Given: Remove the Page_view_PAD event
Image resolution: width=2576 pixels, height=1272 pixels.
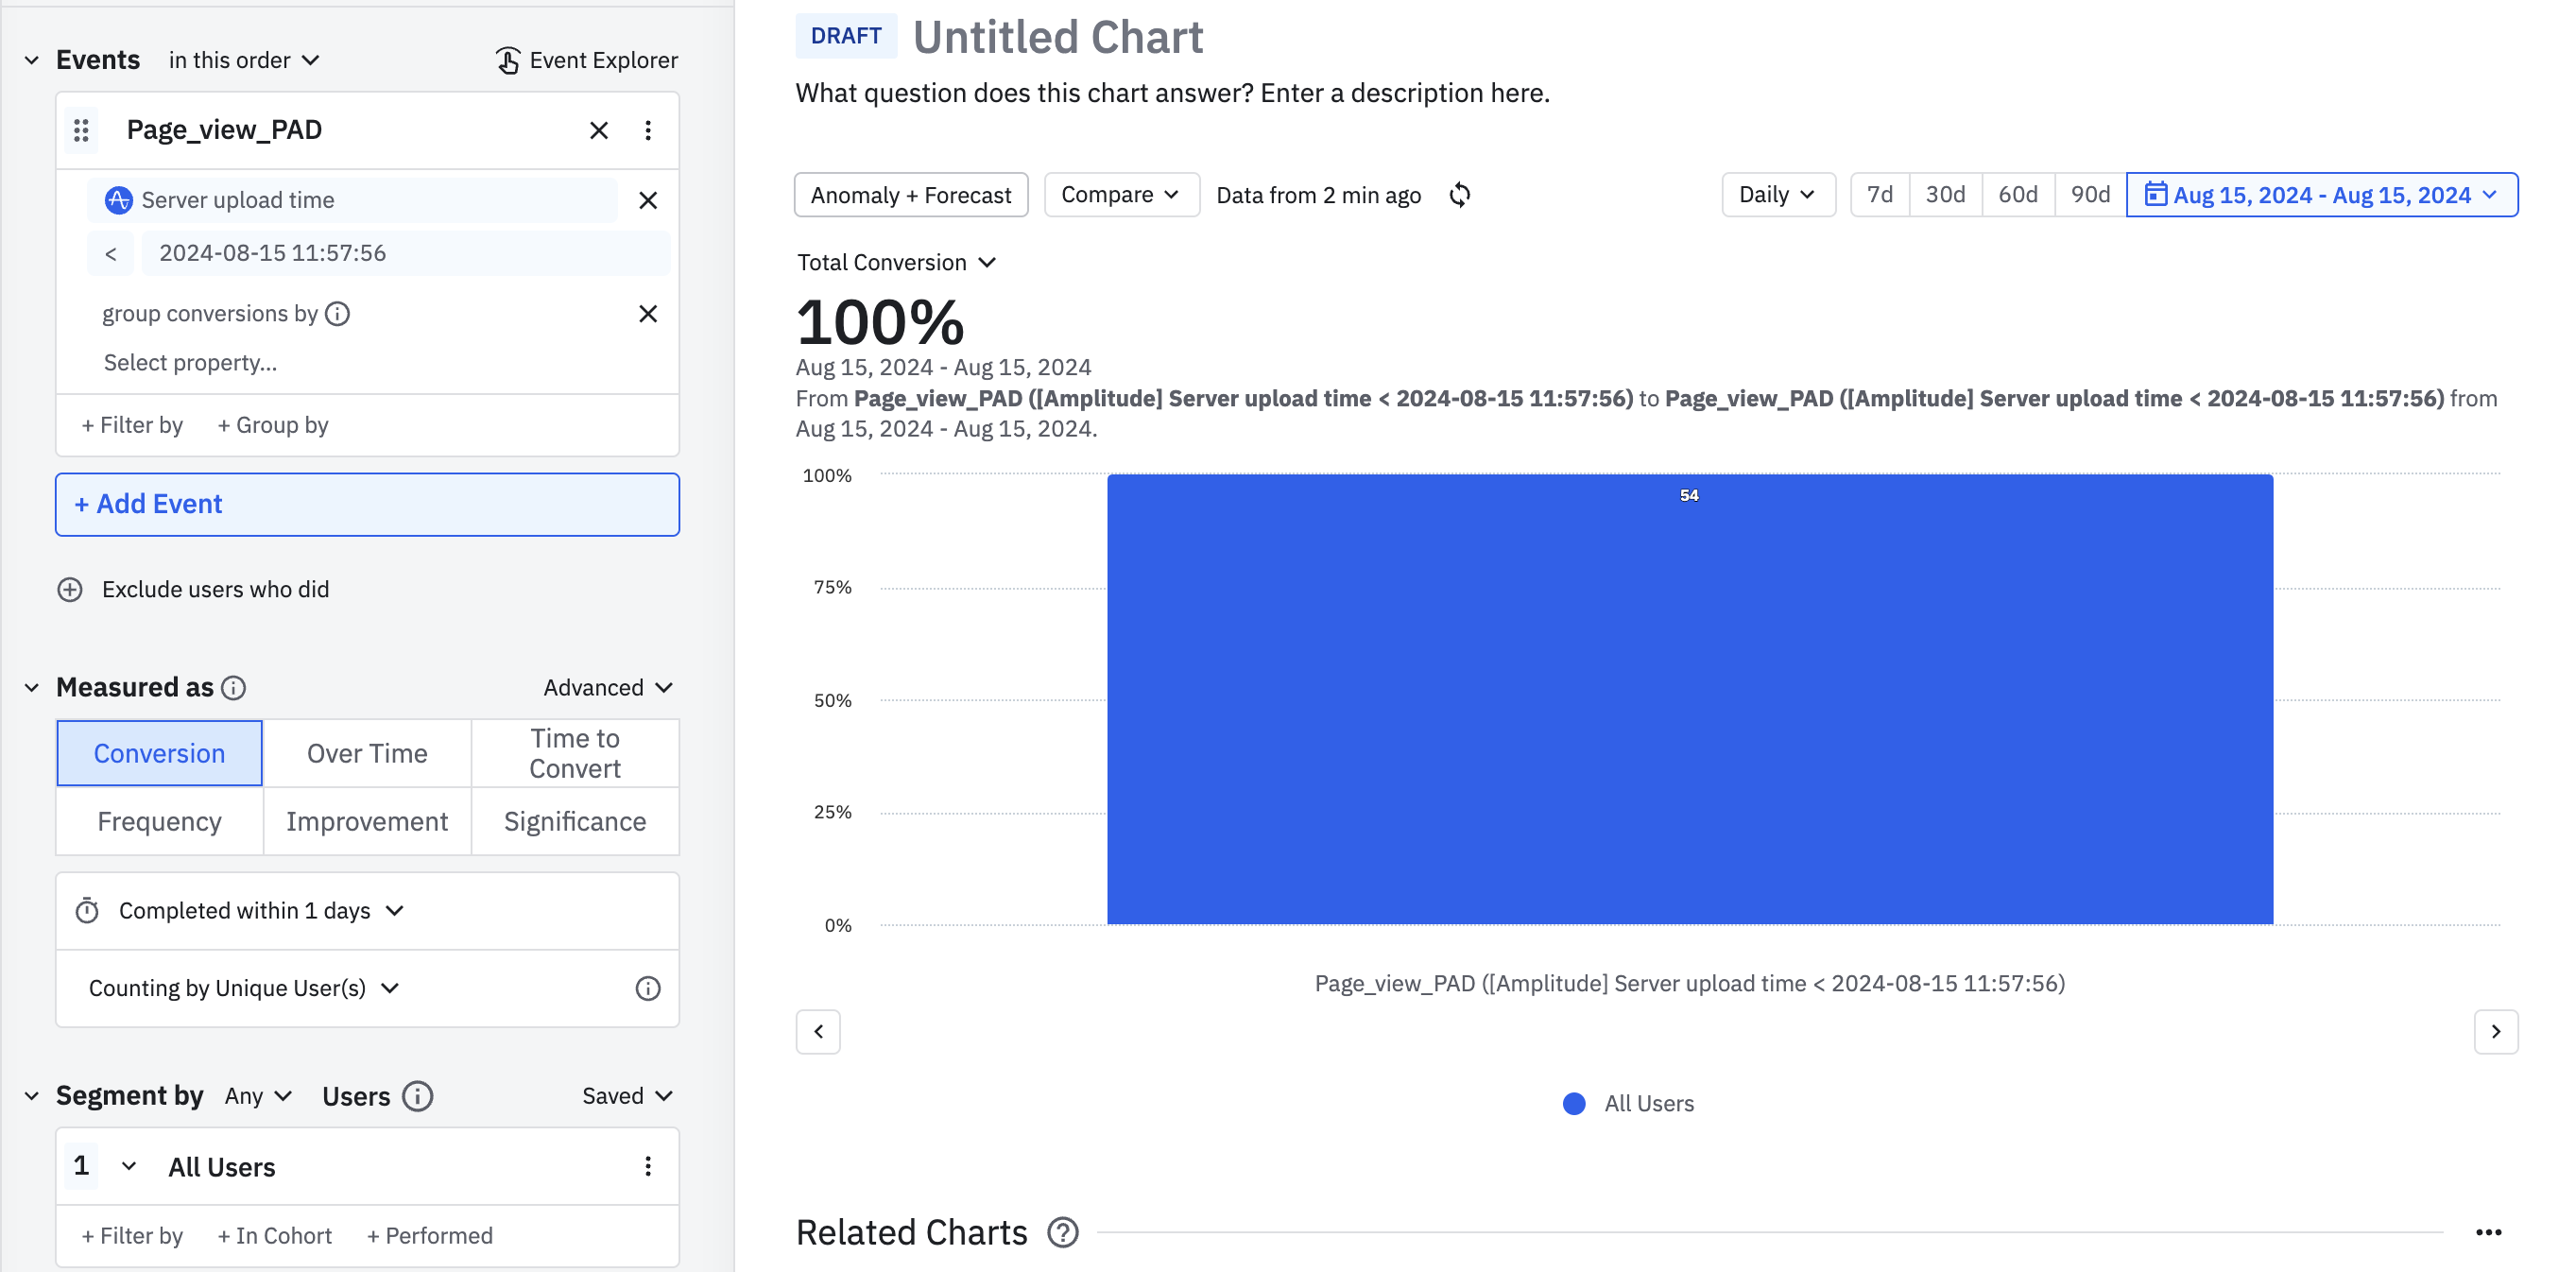Looking at the screenshot, I should pyautogui.click(x=598, y=130).
